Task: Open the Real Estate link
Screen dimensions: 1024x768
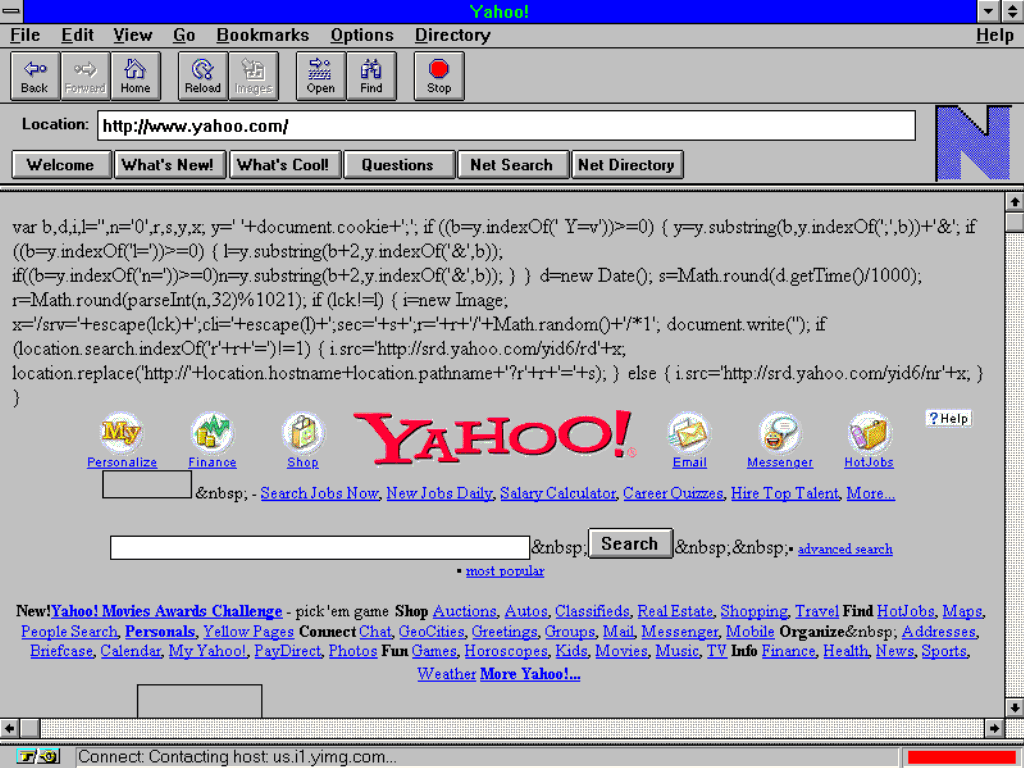Action: tap(675, 611)
